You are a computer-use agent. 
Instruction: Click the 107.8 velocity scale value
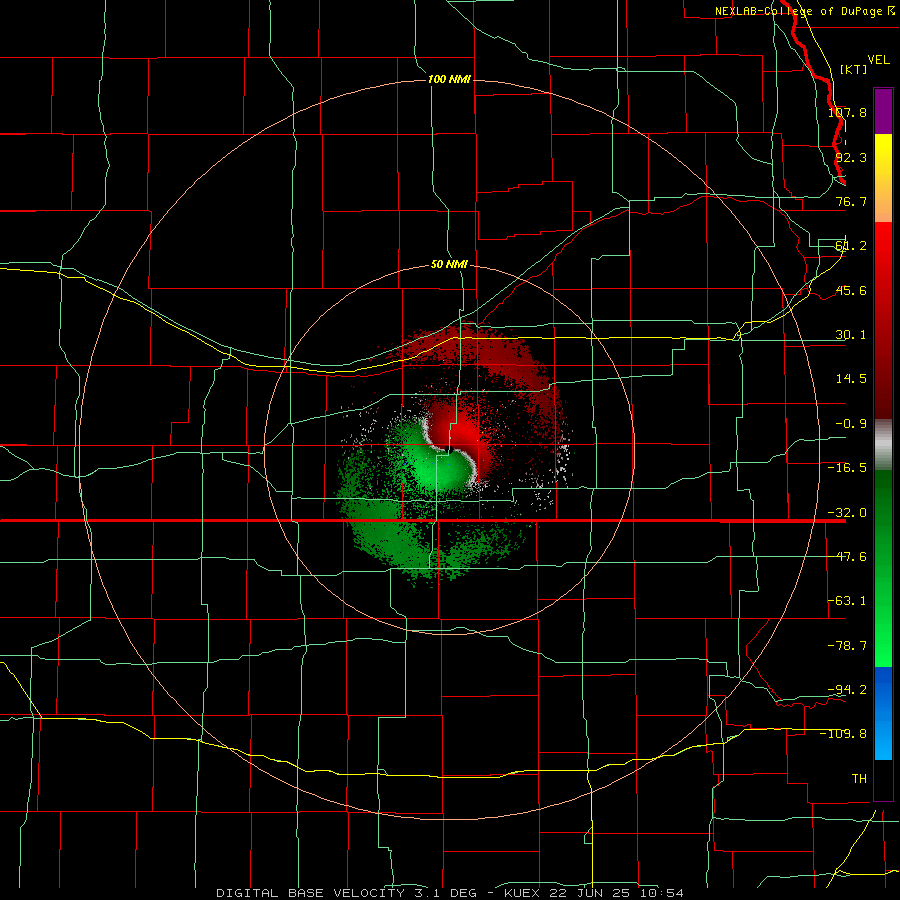click(847, 112)
